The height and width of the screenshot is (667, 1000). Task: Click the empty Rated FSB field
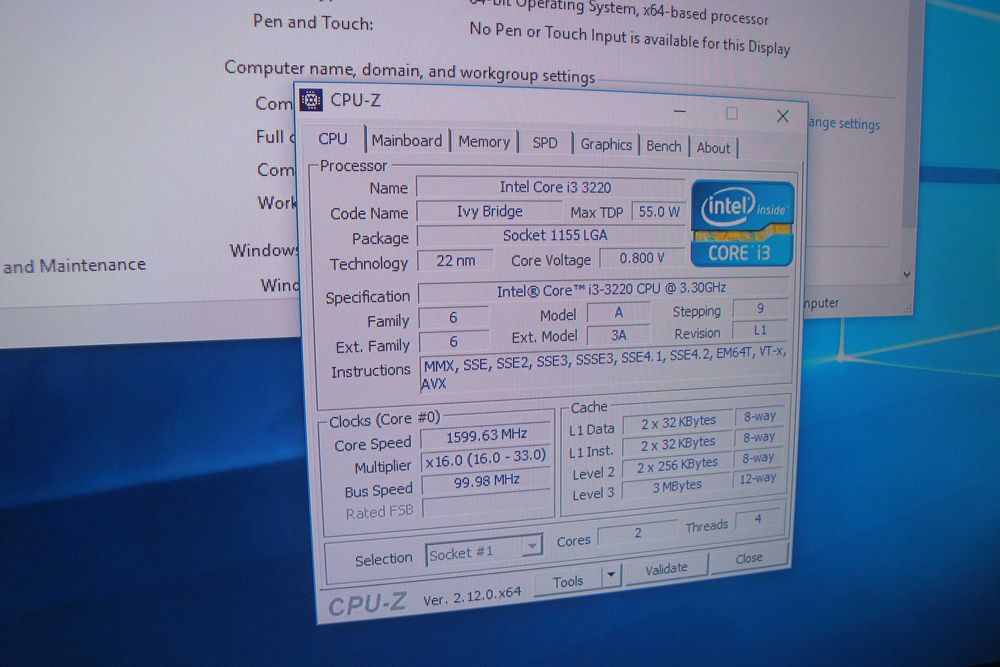(487, 505)
